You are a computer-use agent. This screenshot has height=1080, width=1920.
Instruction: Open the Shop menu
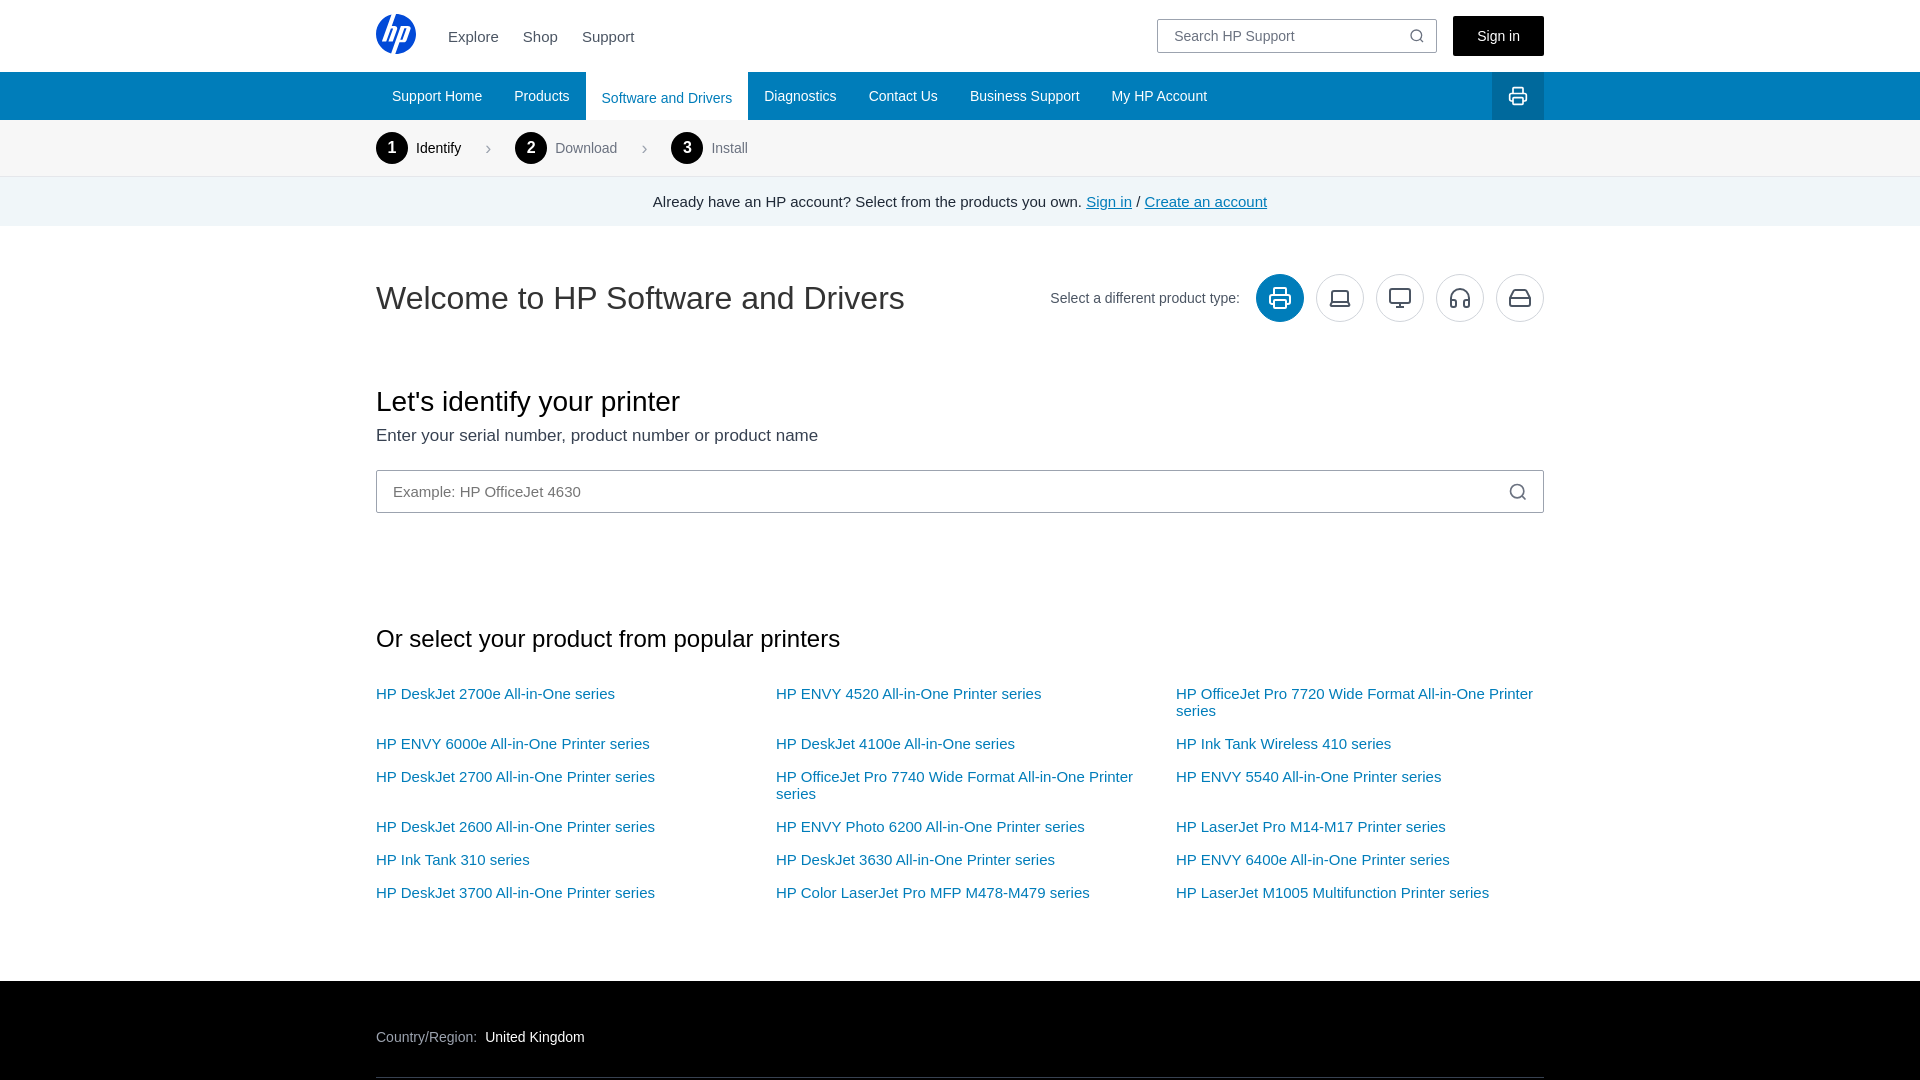(540, 37)
